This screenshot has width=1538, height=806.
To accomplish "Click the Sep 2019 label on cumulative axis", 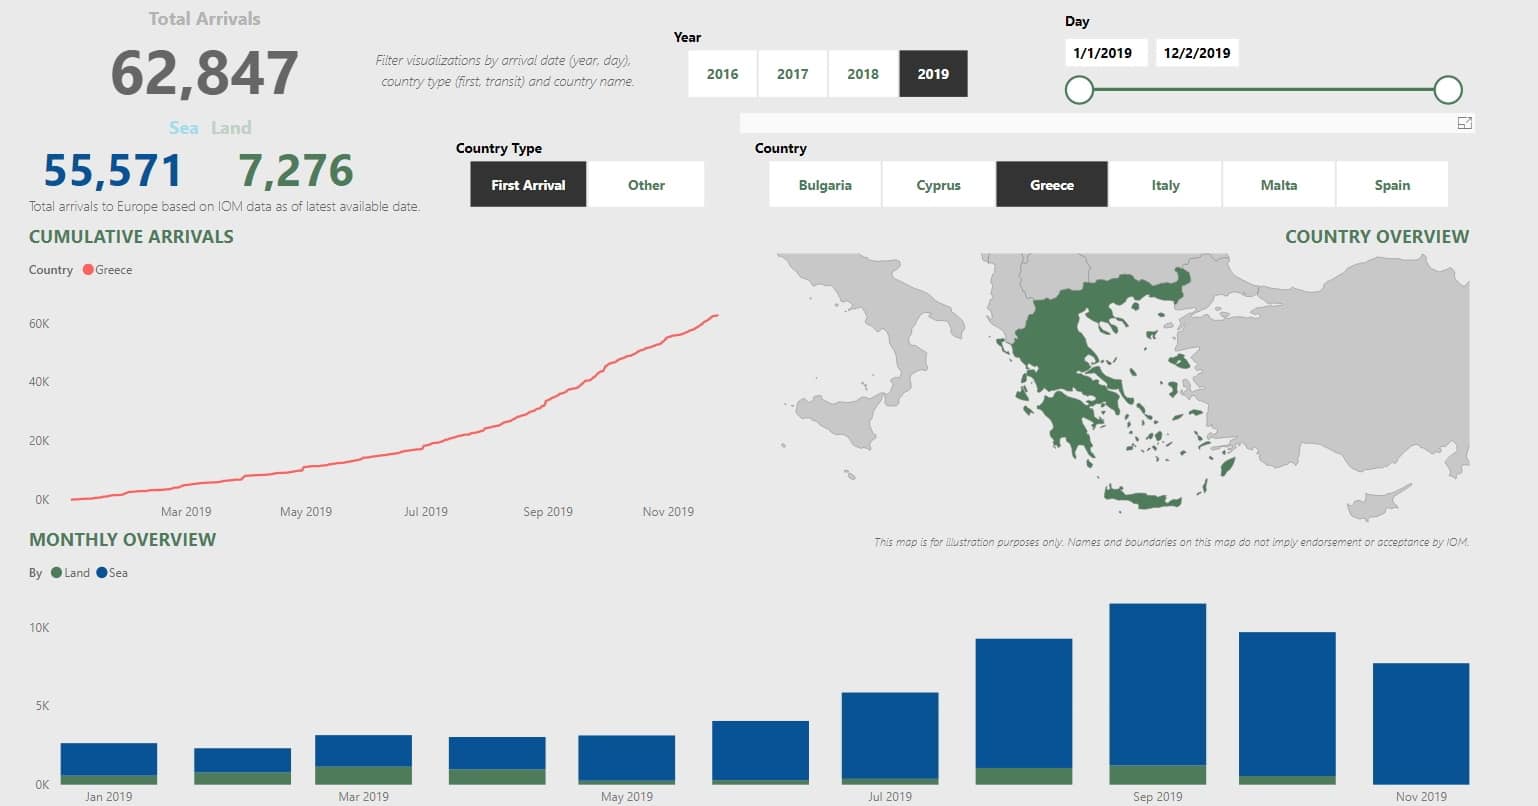I will tap(548, 512).
